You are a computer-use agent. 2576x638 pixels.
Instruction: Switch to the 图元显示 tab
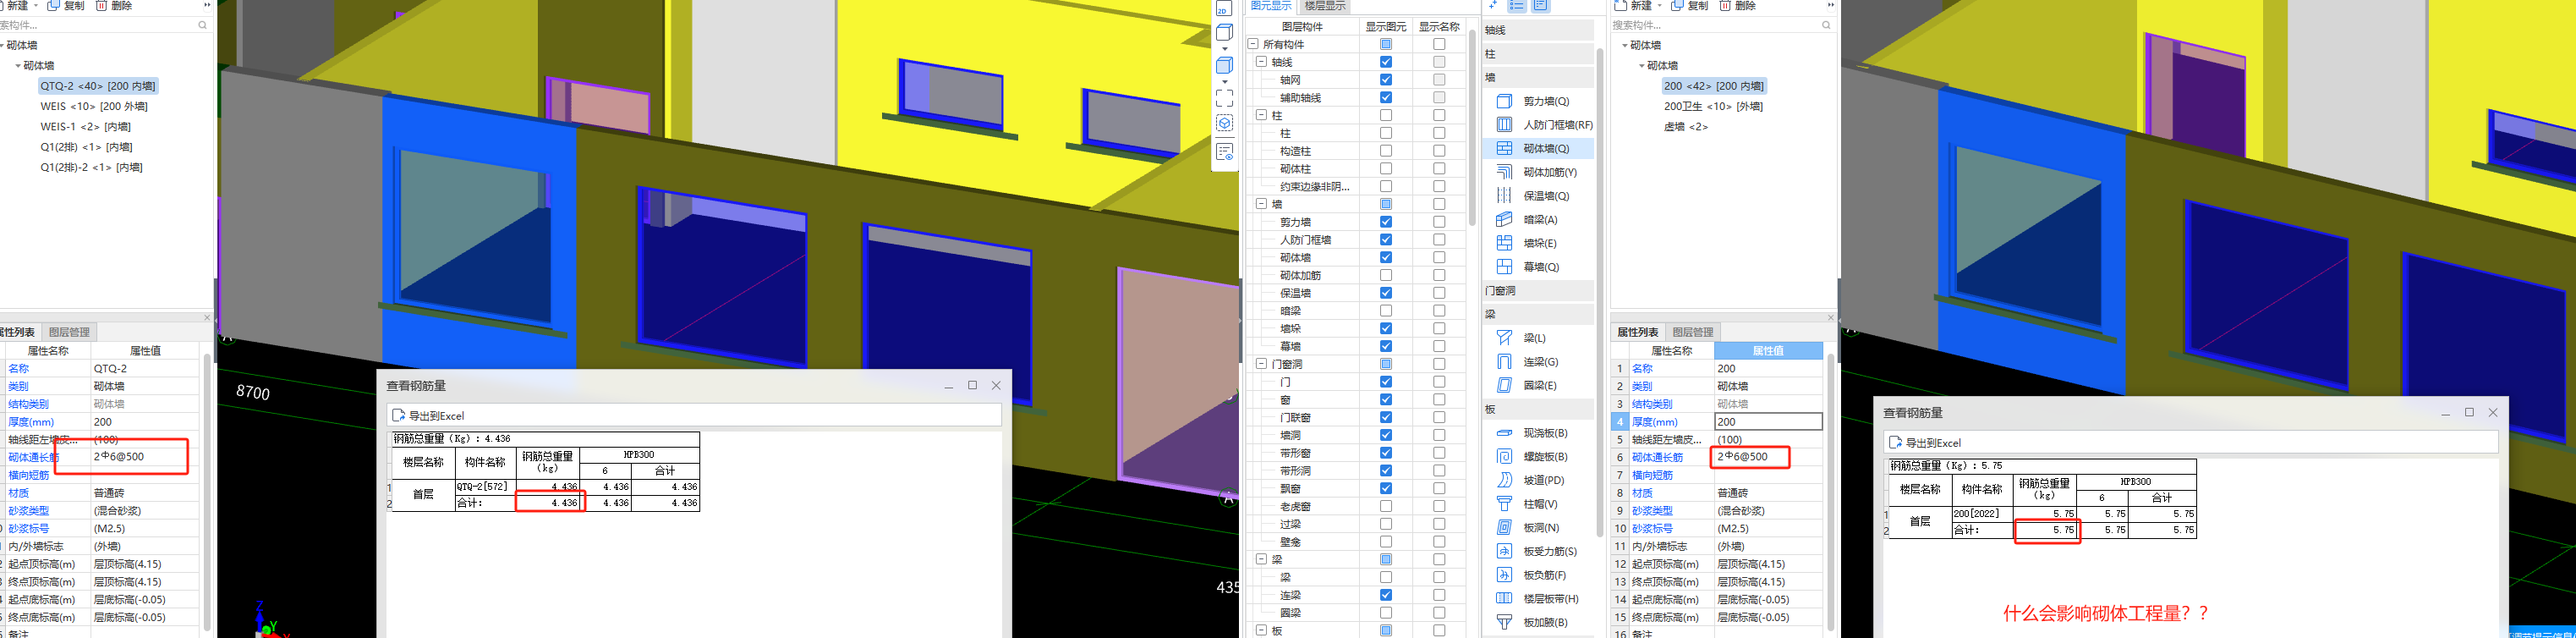coord(1271,6)
